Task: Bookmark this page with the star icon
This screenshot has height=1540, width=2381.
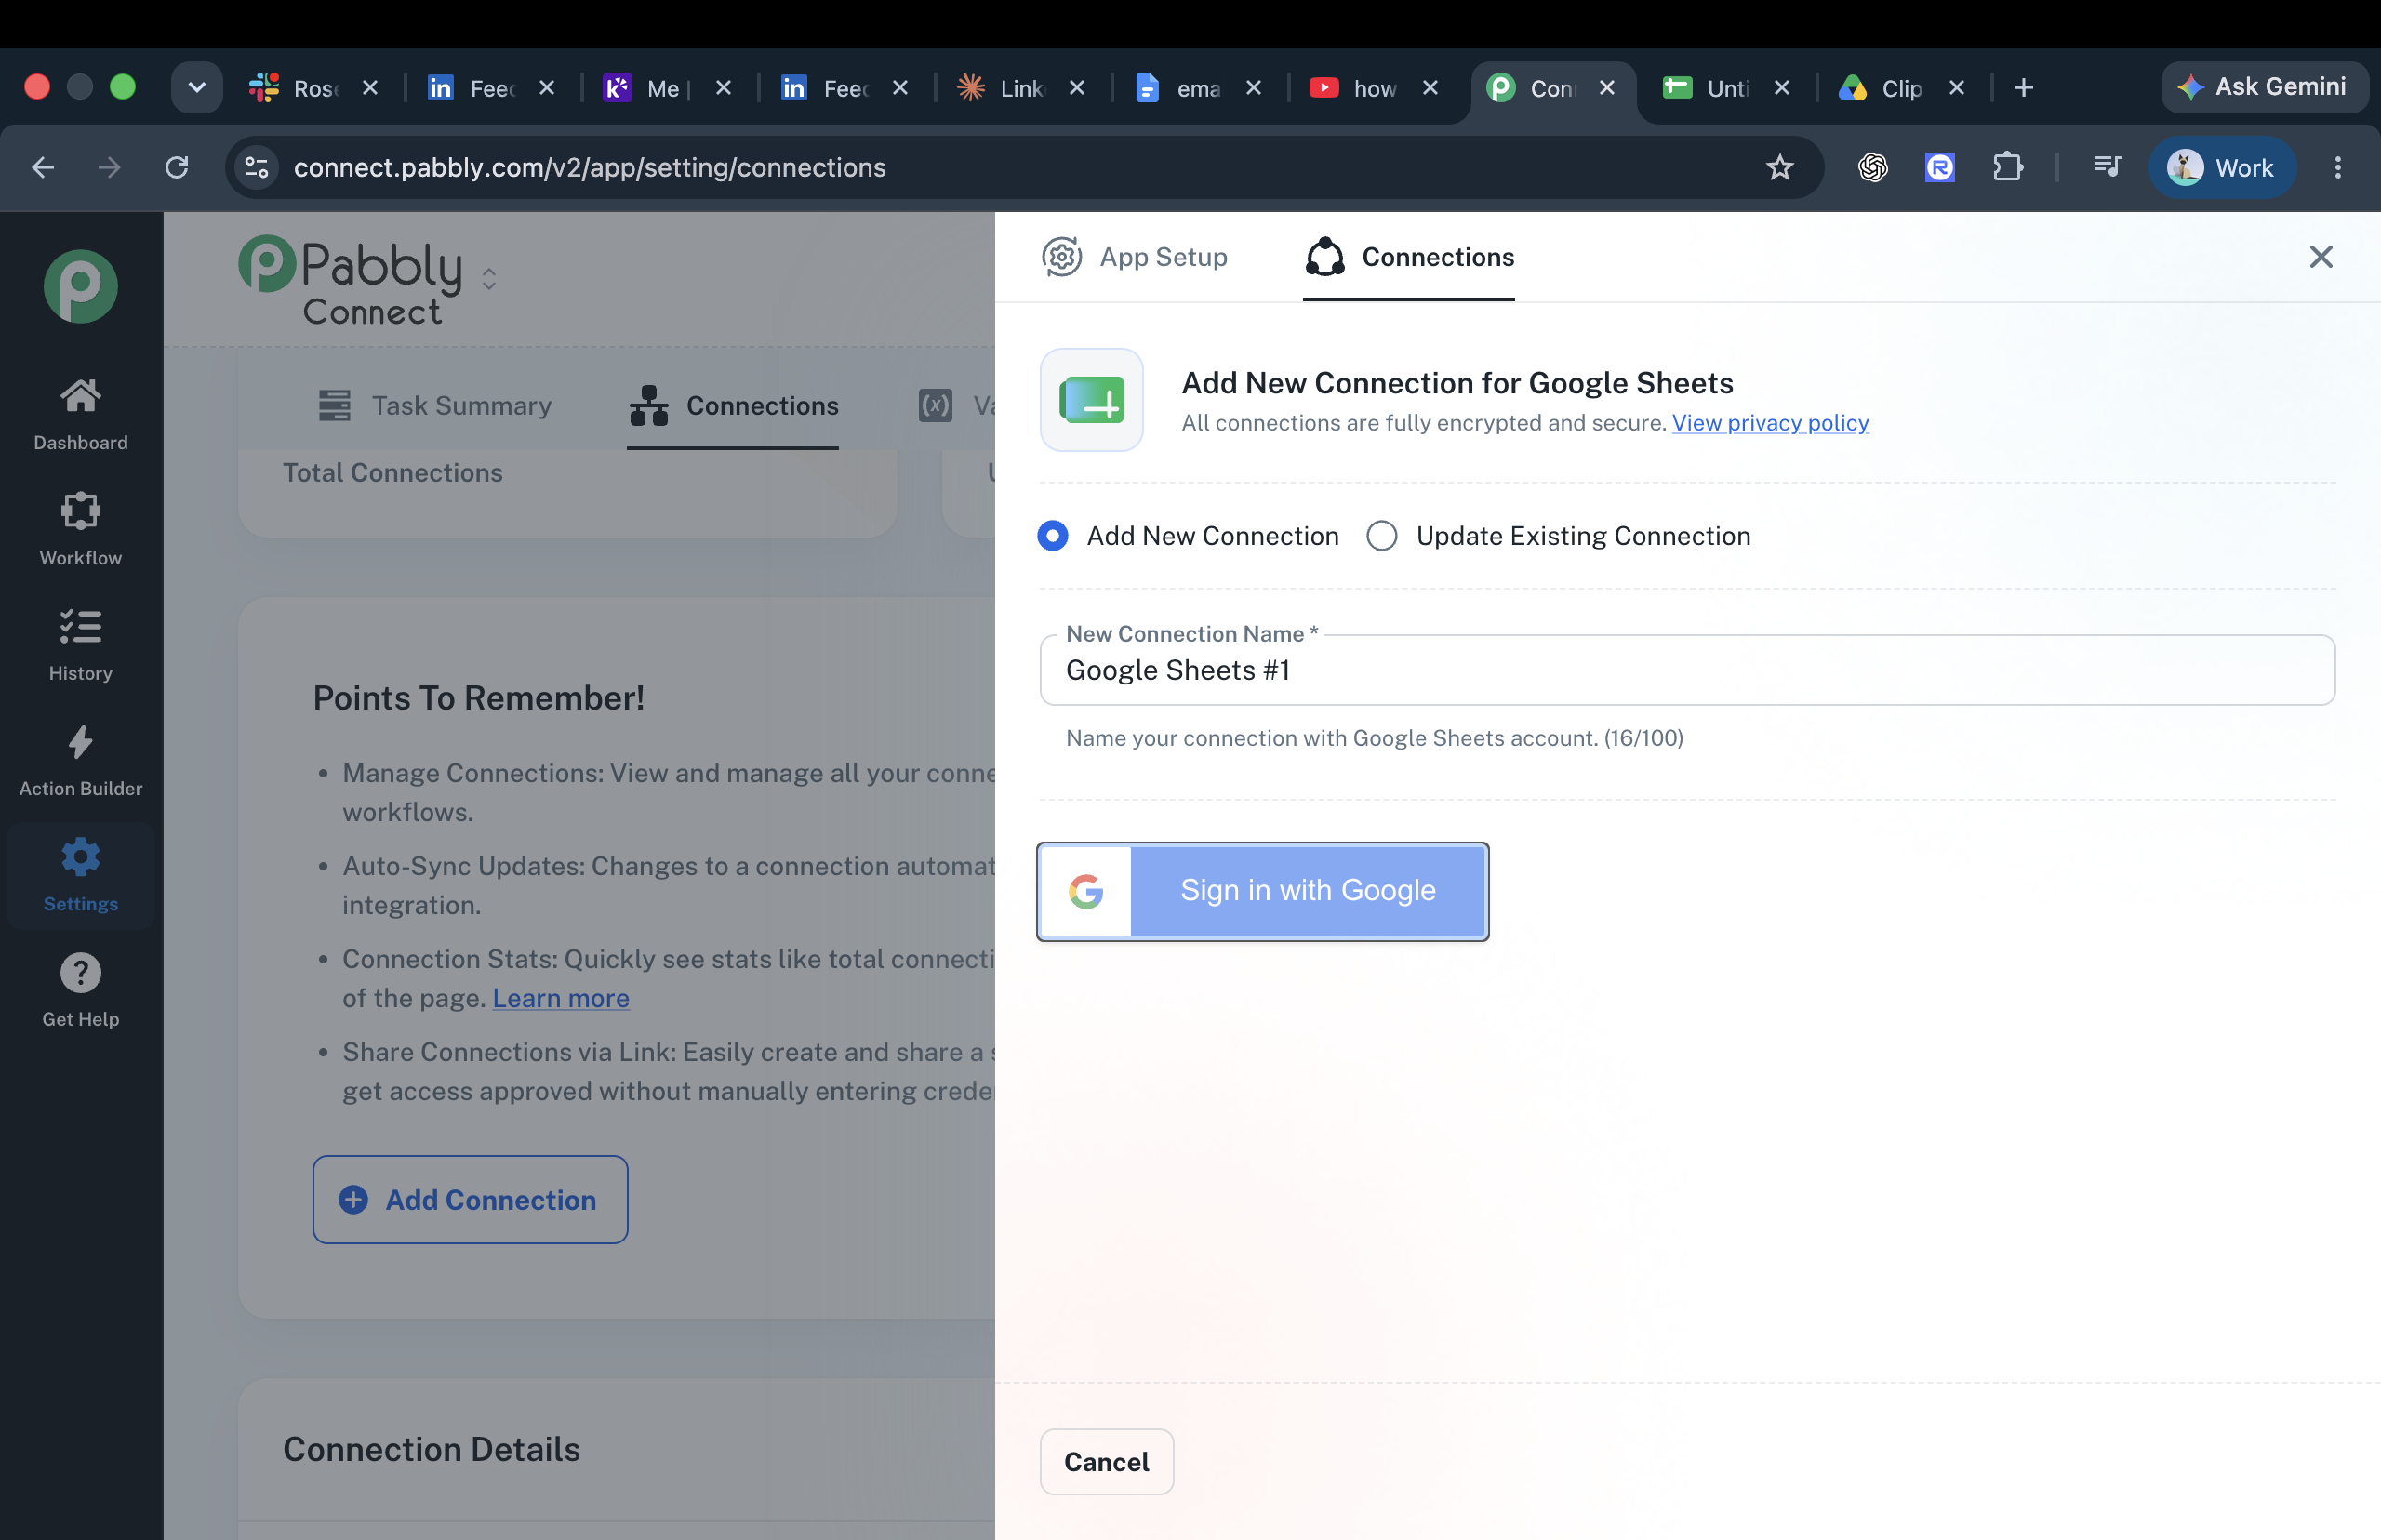Action: click(1779, 167)
